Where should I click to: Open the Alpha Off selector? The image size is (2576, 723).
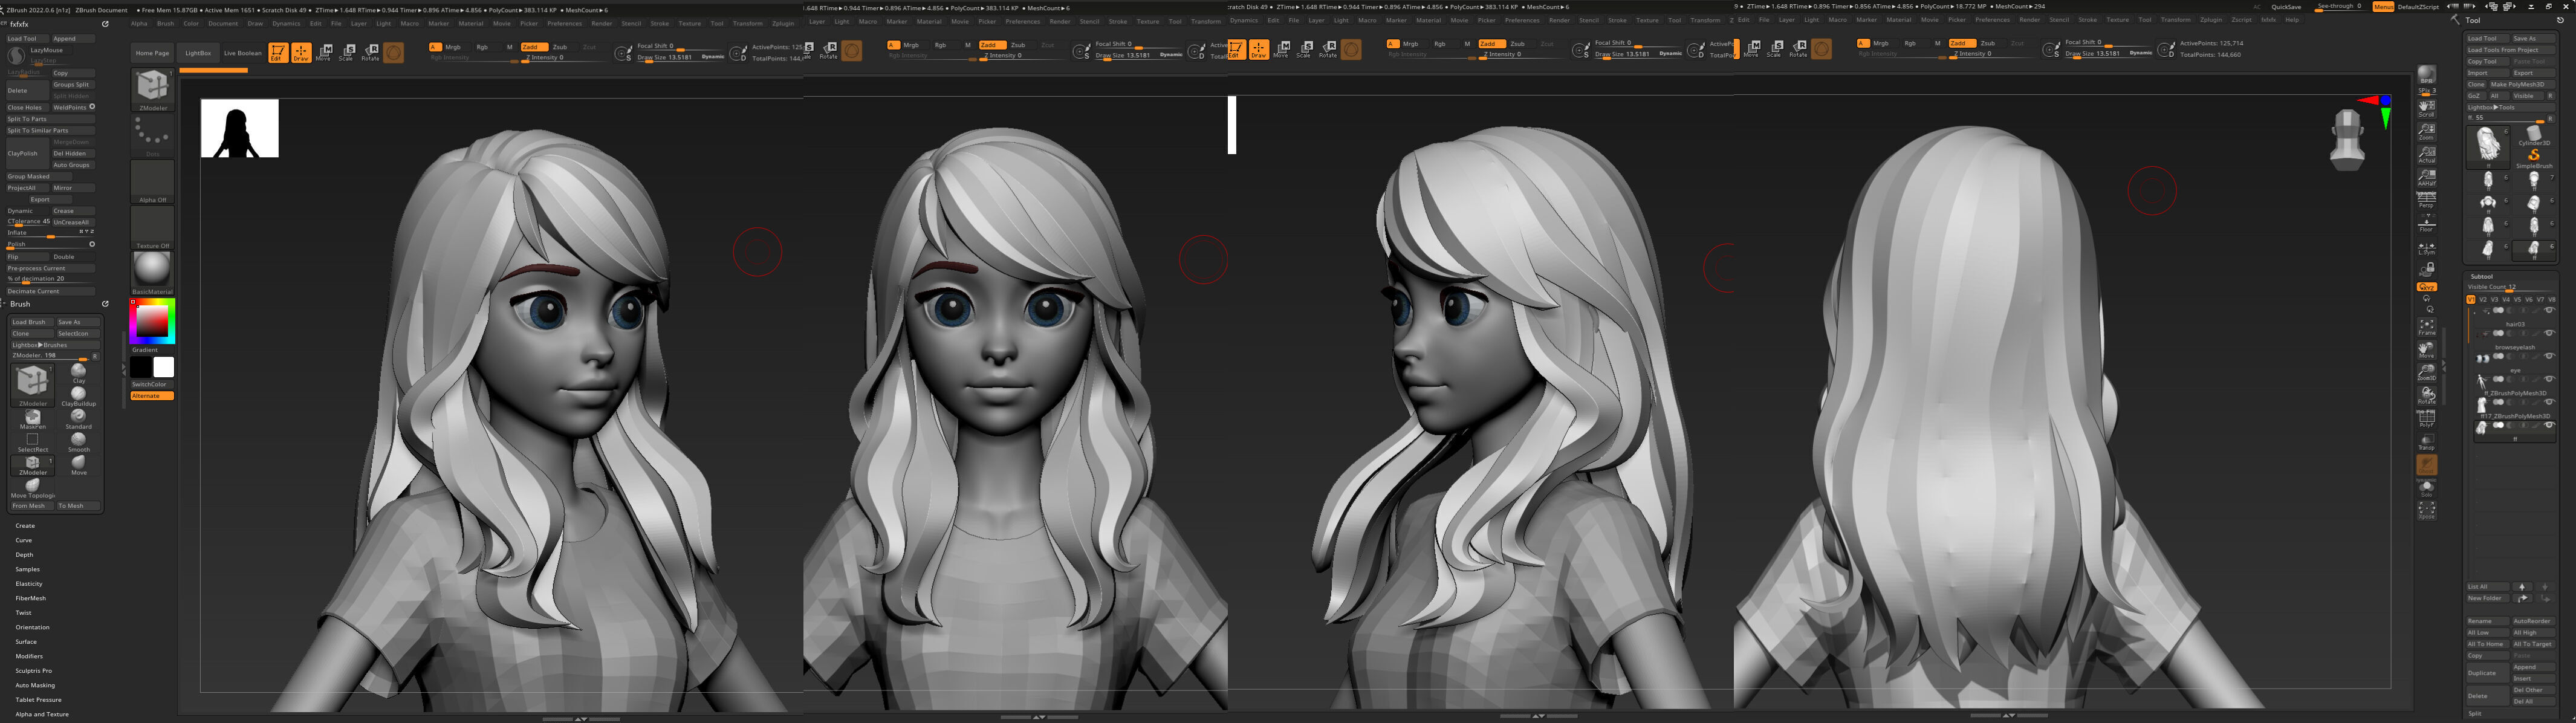tap(152, 182)
